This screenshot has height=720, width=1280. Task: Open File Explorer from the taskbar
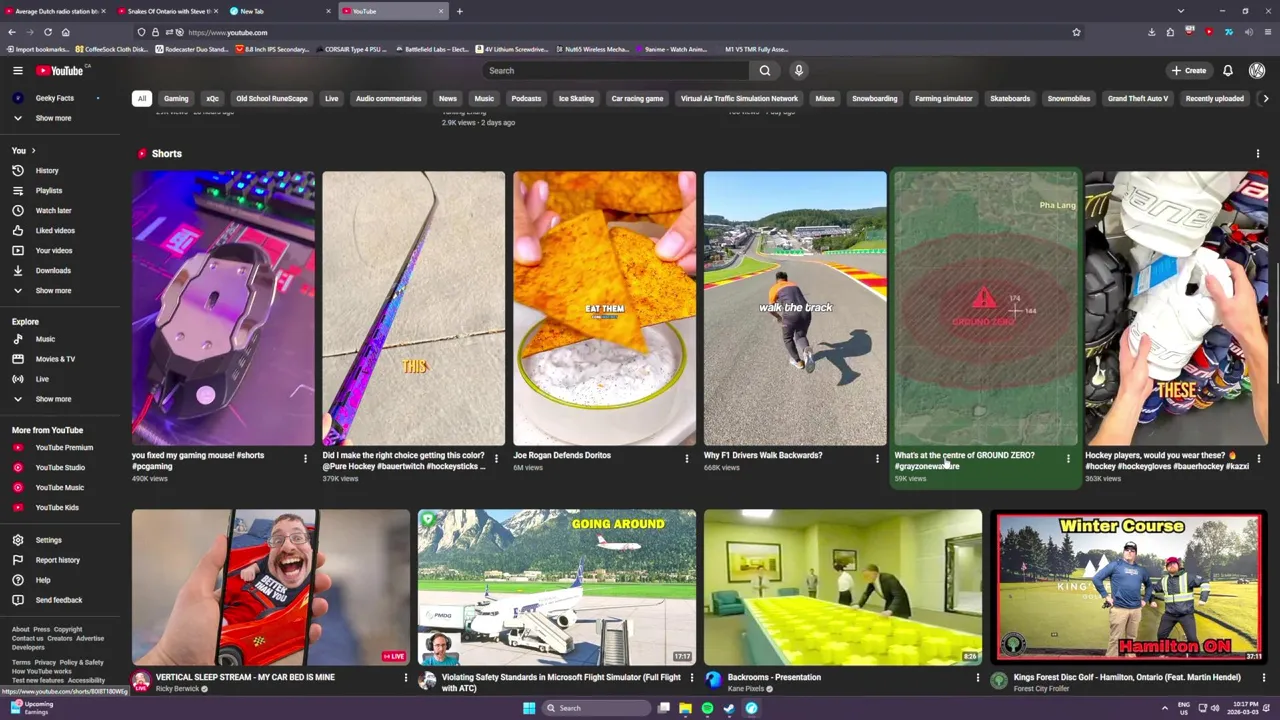(685, 708)
